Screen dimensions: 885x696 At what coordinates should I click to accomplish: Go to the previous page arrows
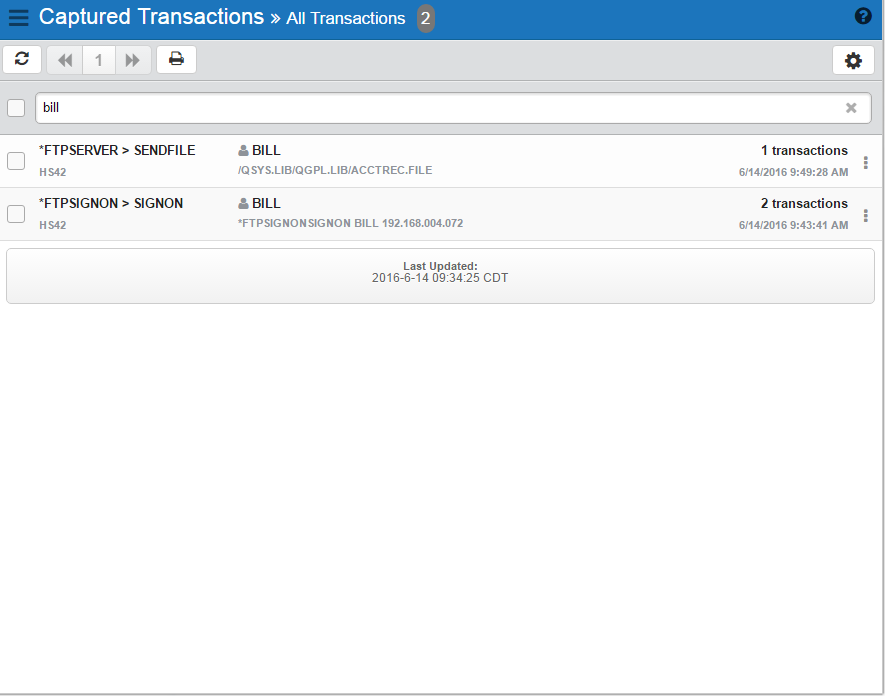pos(65,60)
